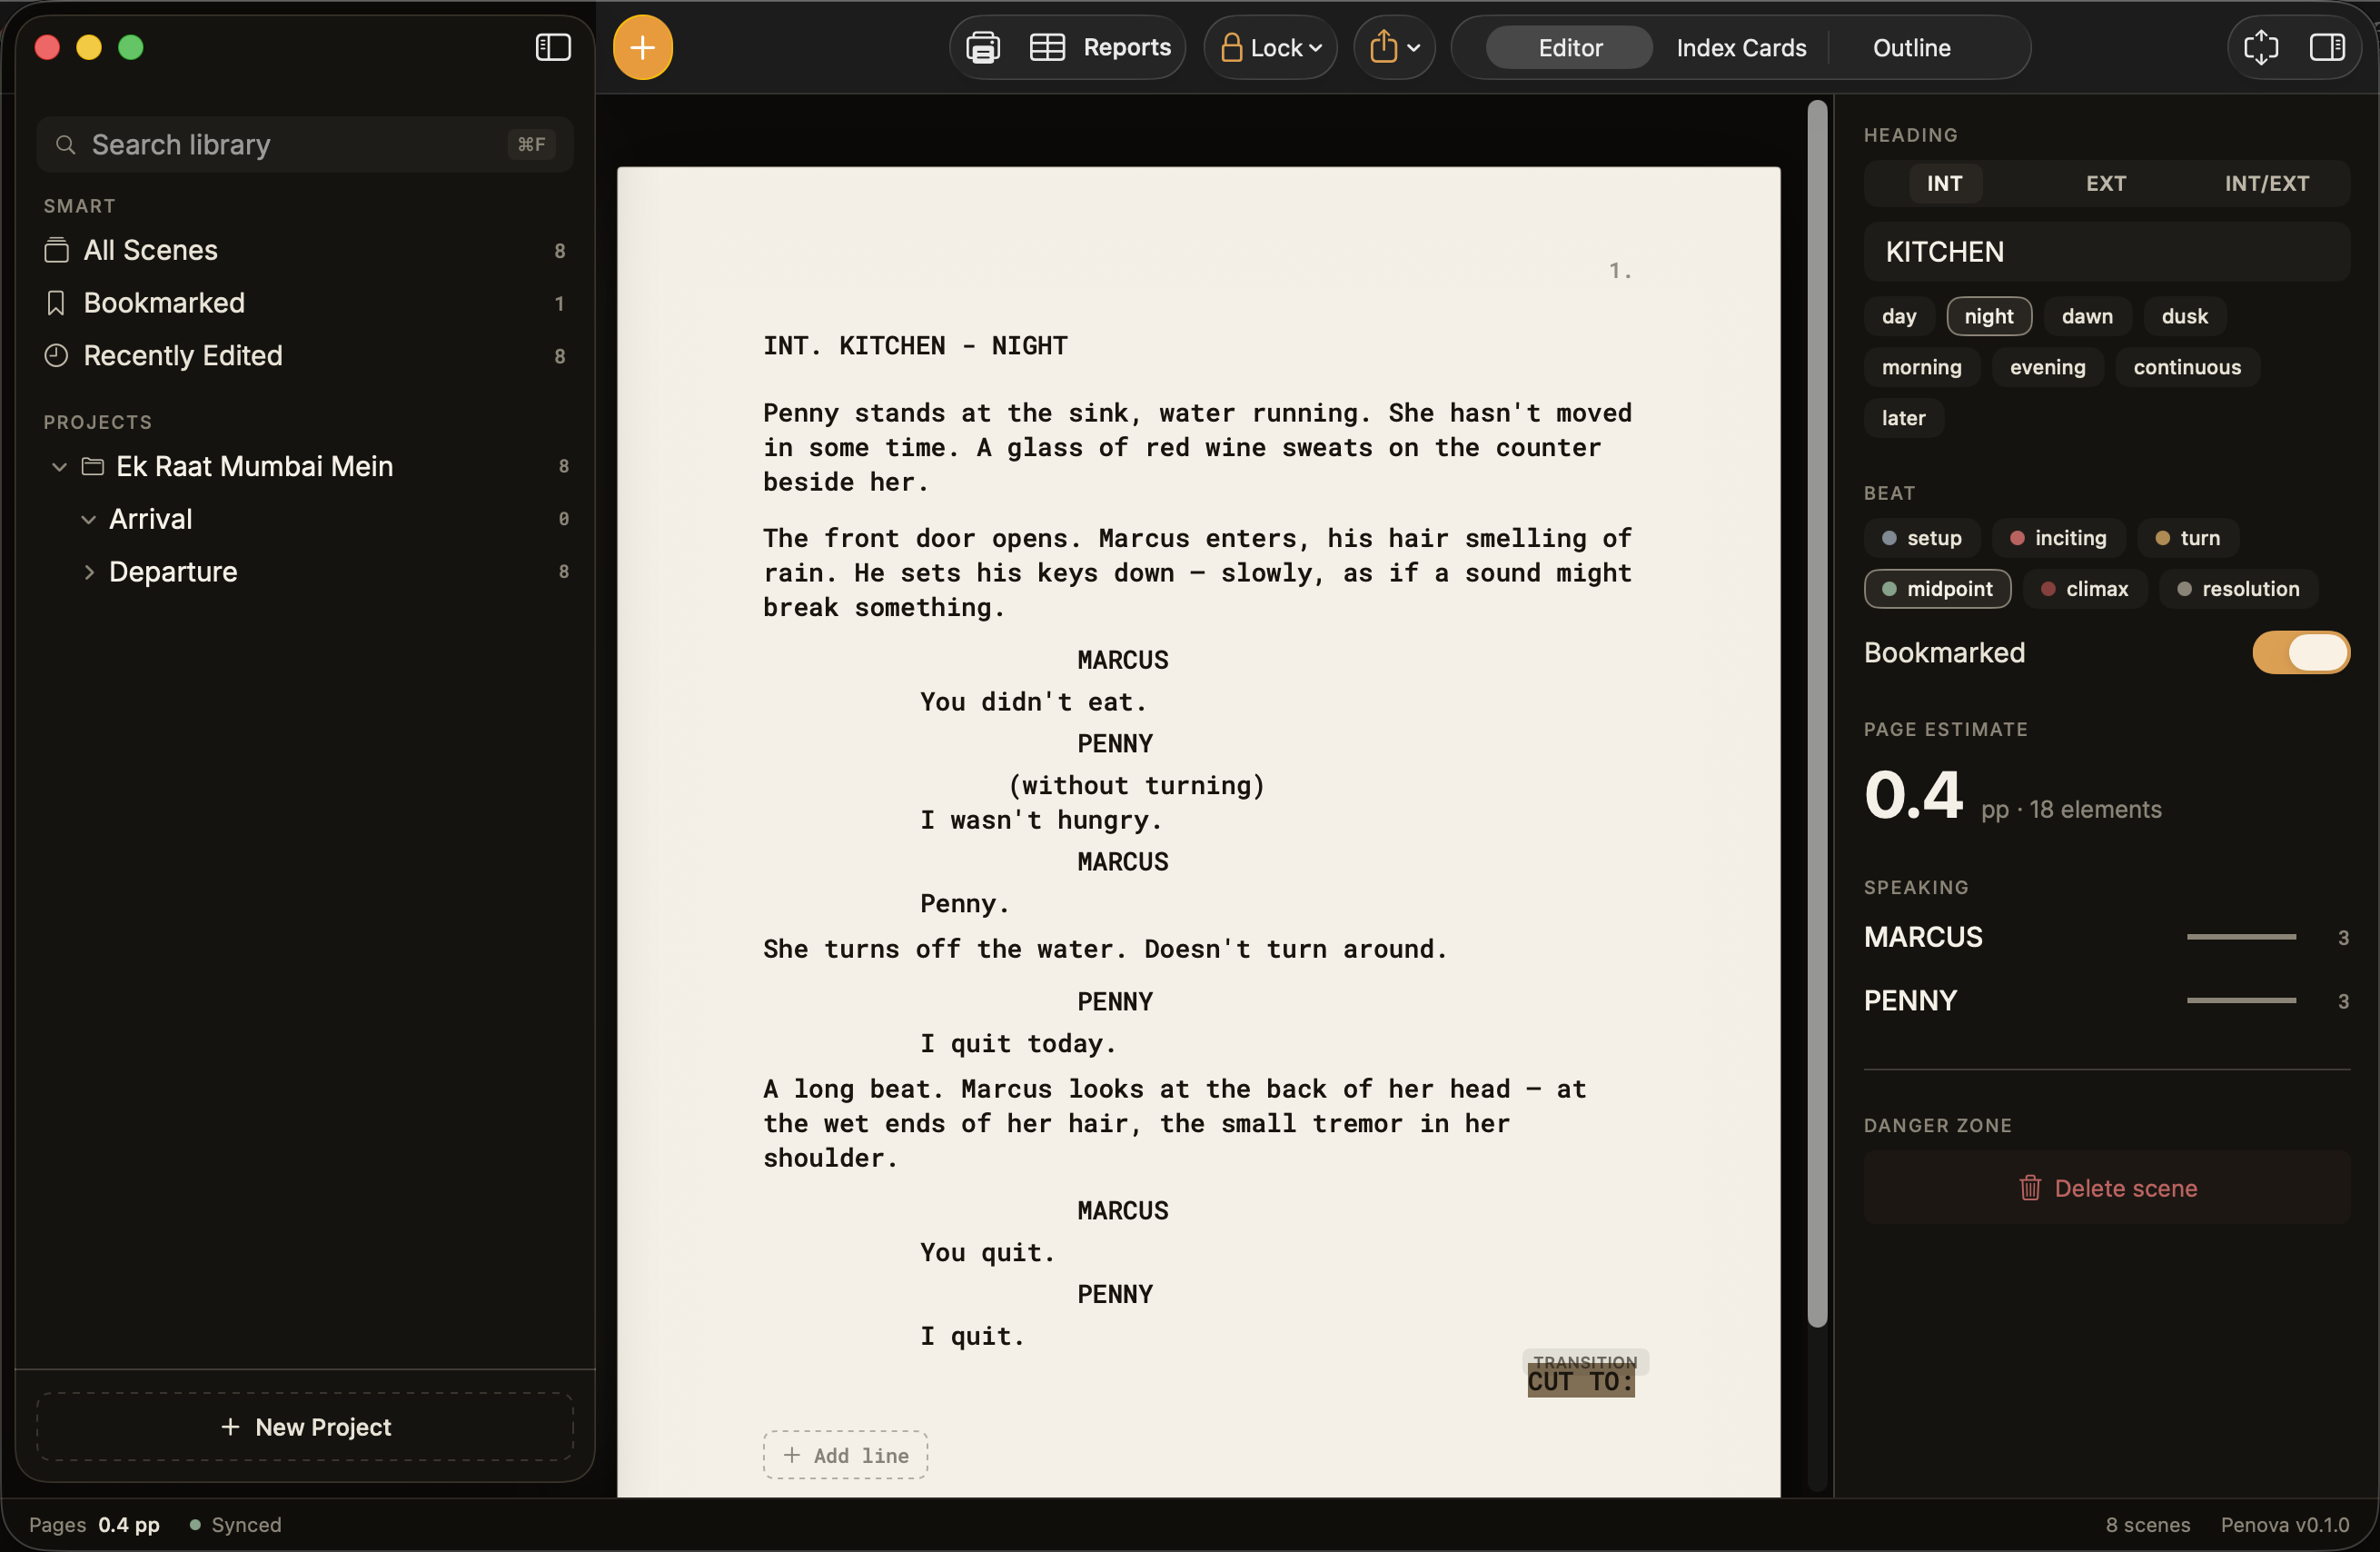Select the morning time chip

[1921, 367]
